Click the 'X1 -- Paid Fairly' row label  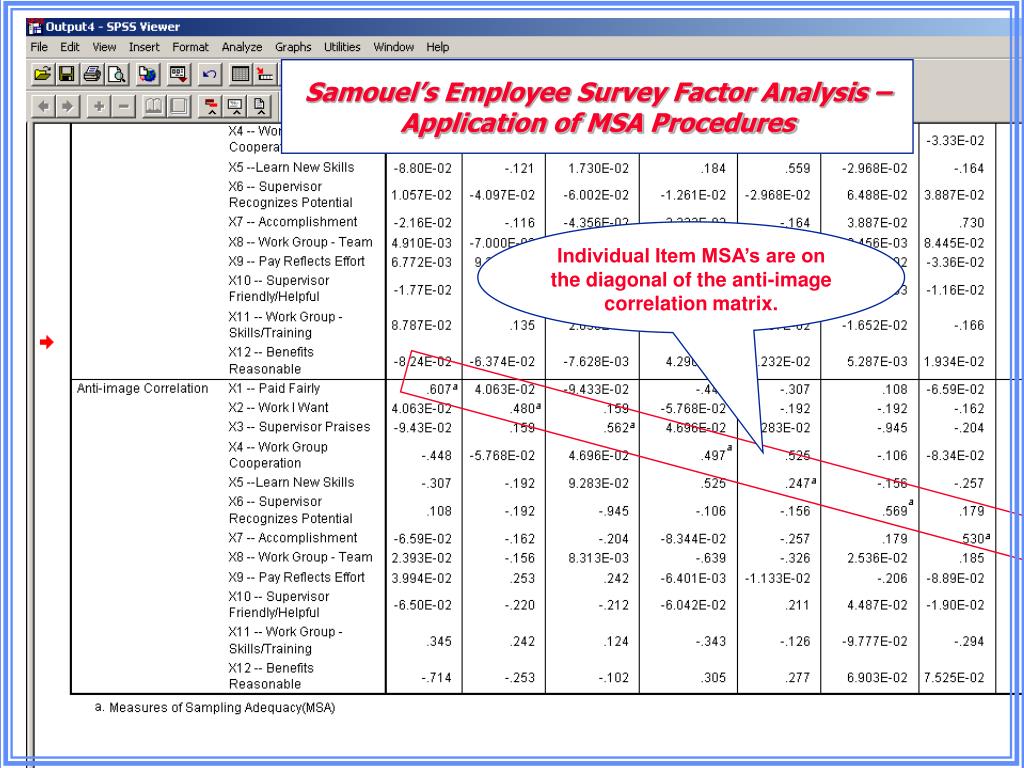click(274, 389)
